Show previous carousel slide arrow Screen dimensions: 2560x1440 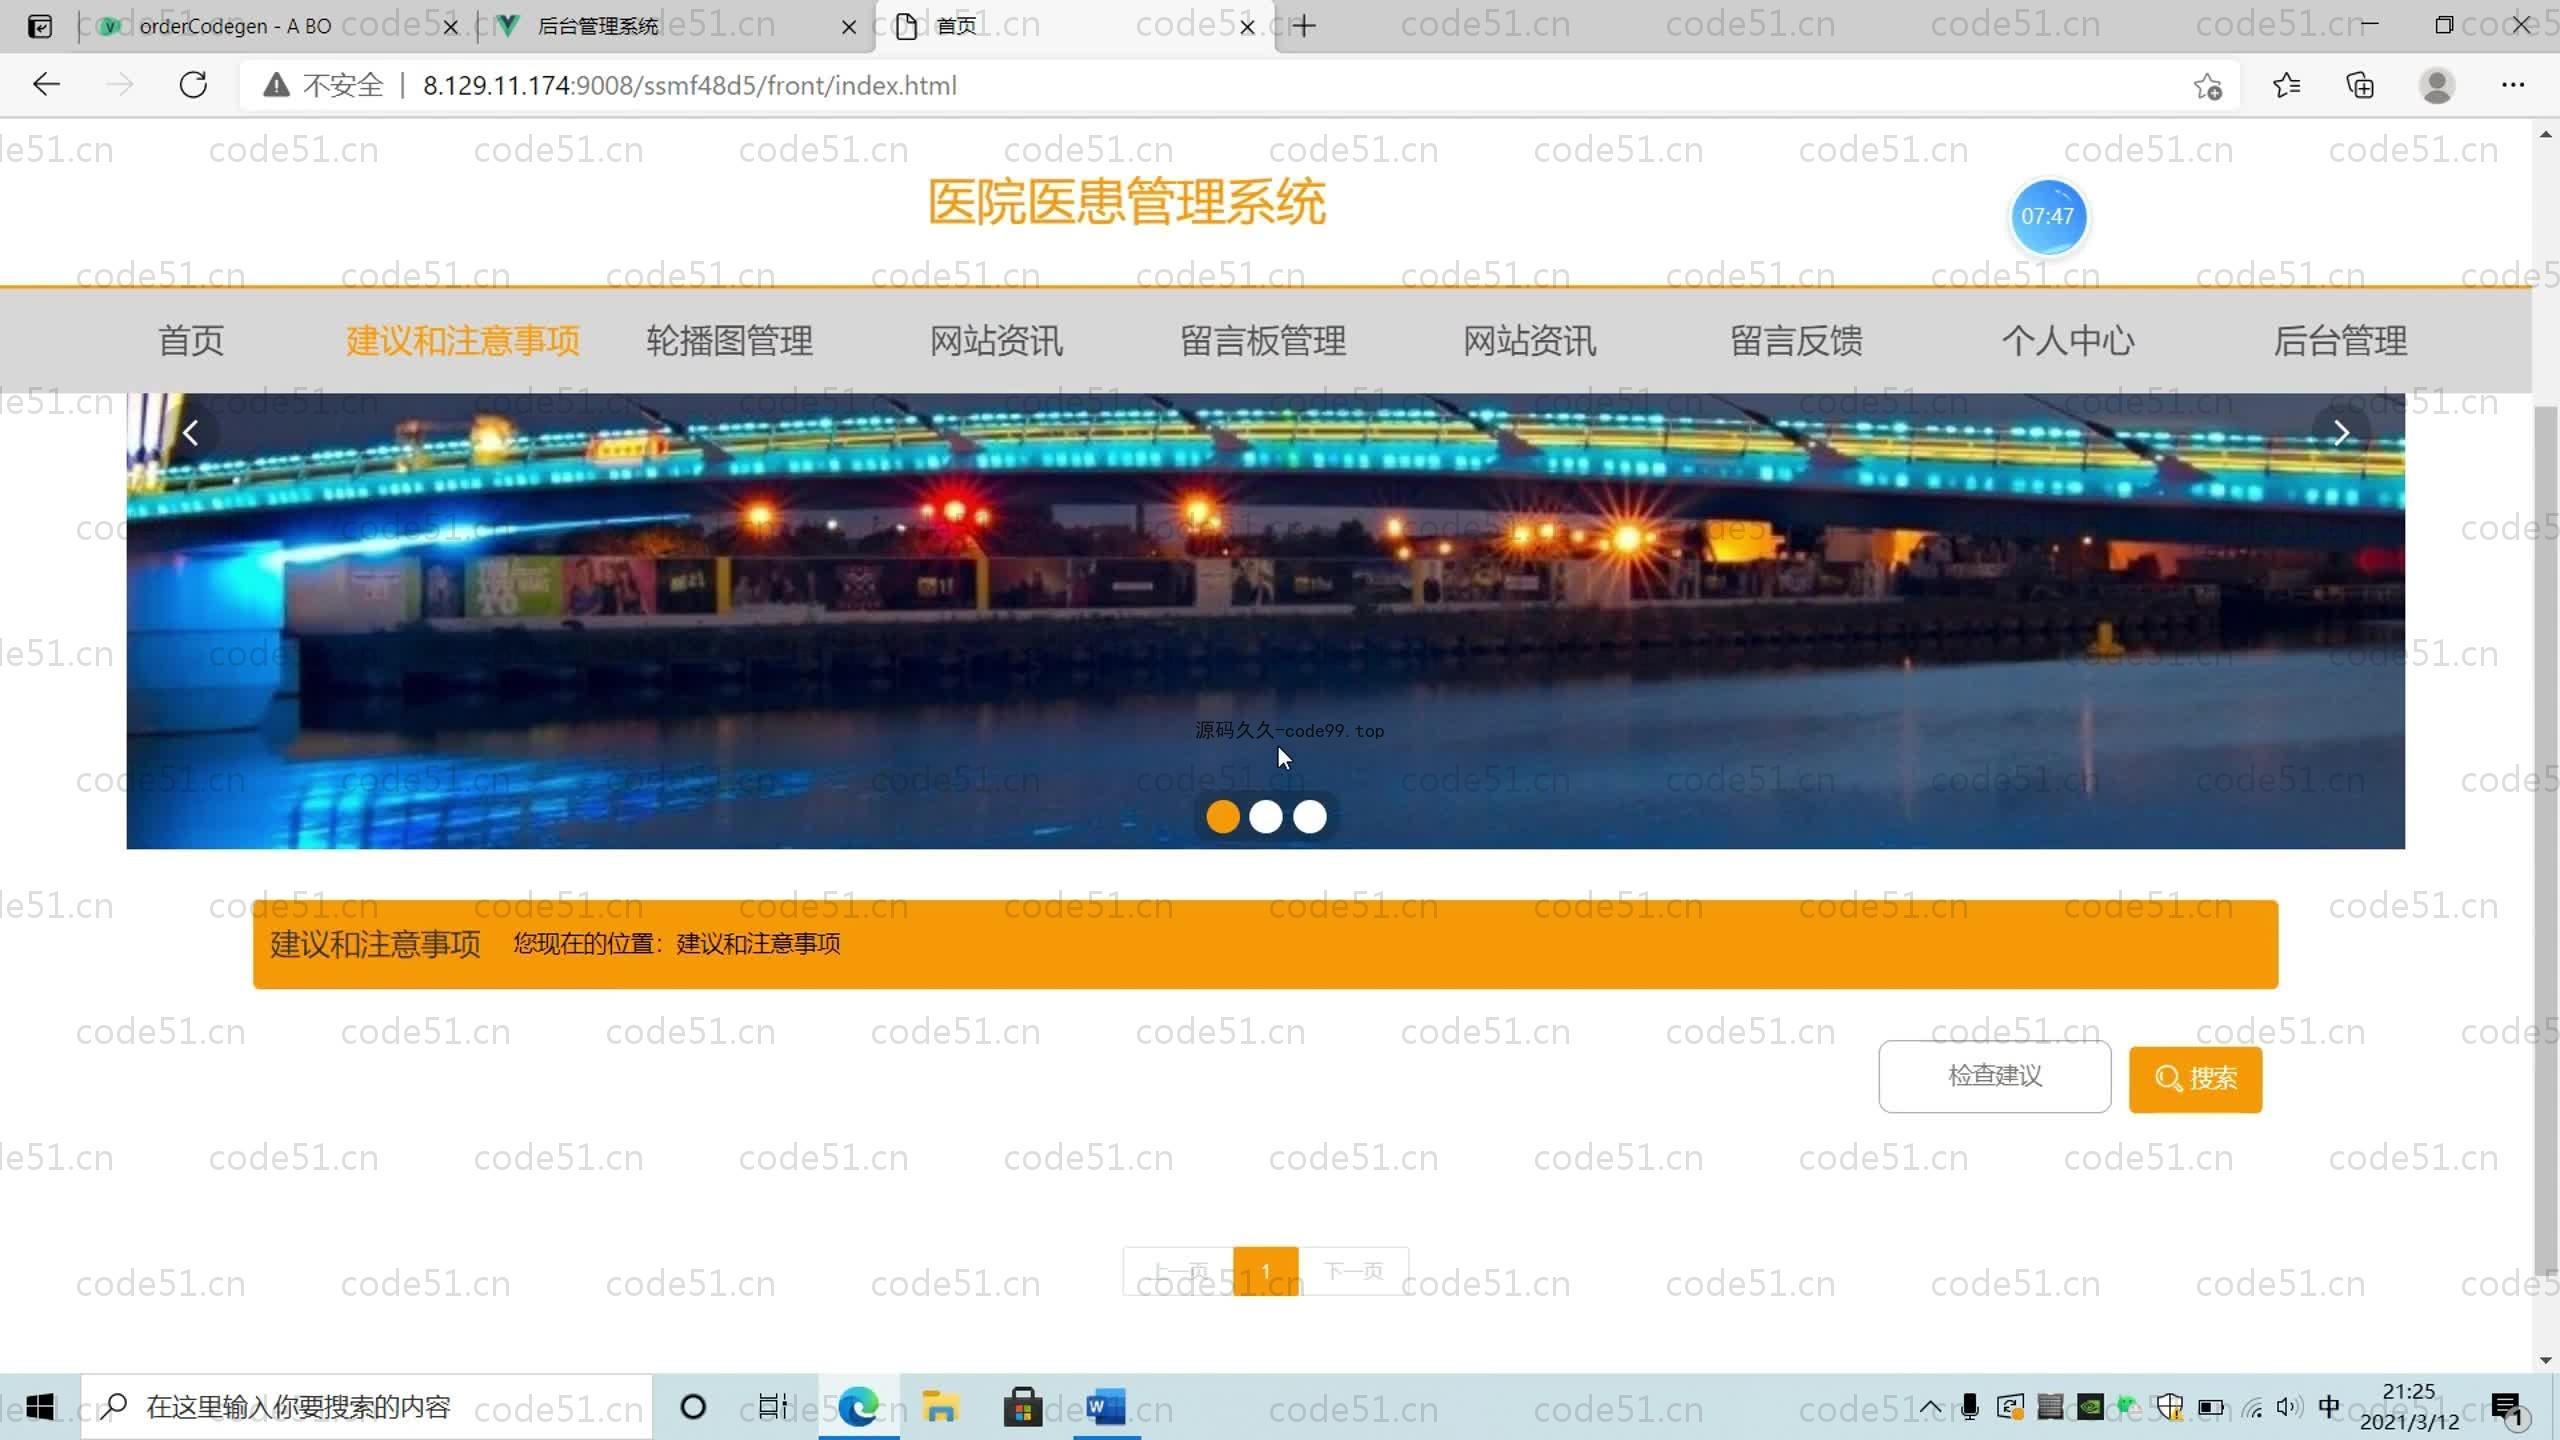tap(190, 433)
